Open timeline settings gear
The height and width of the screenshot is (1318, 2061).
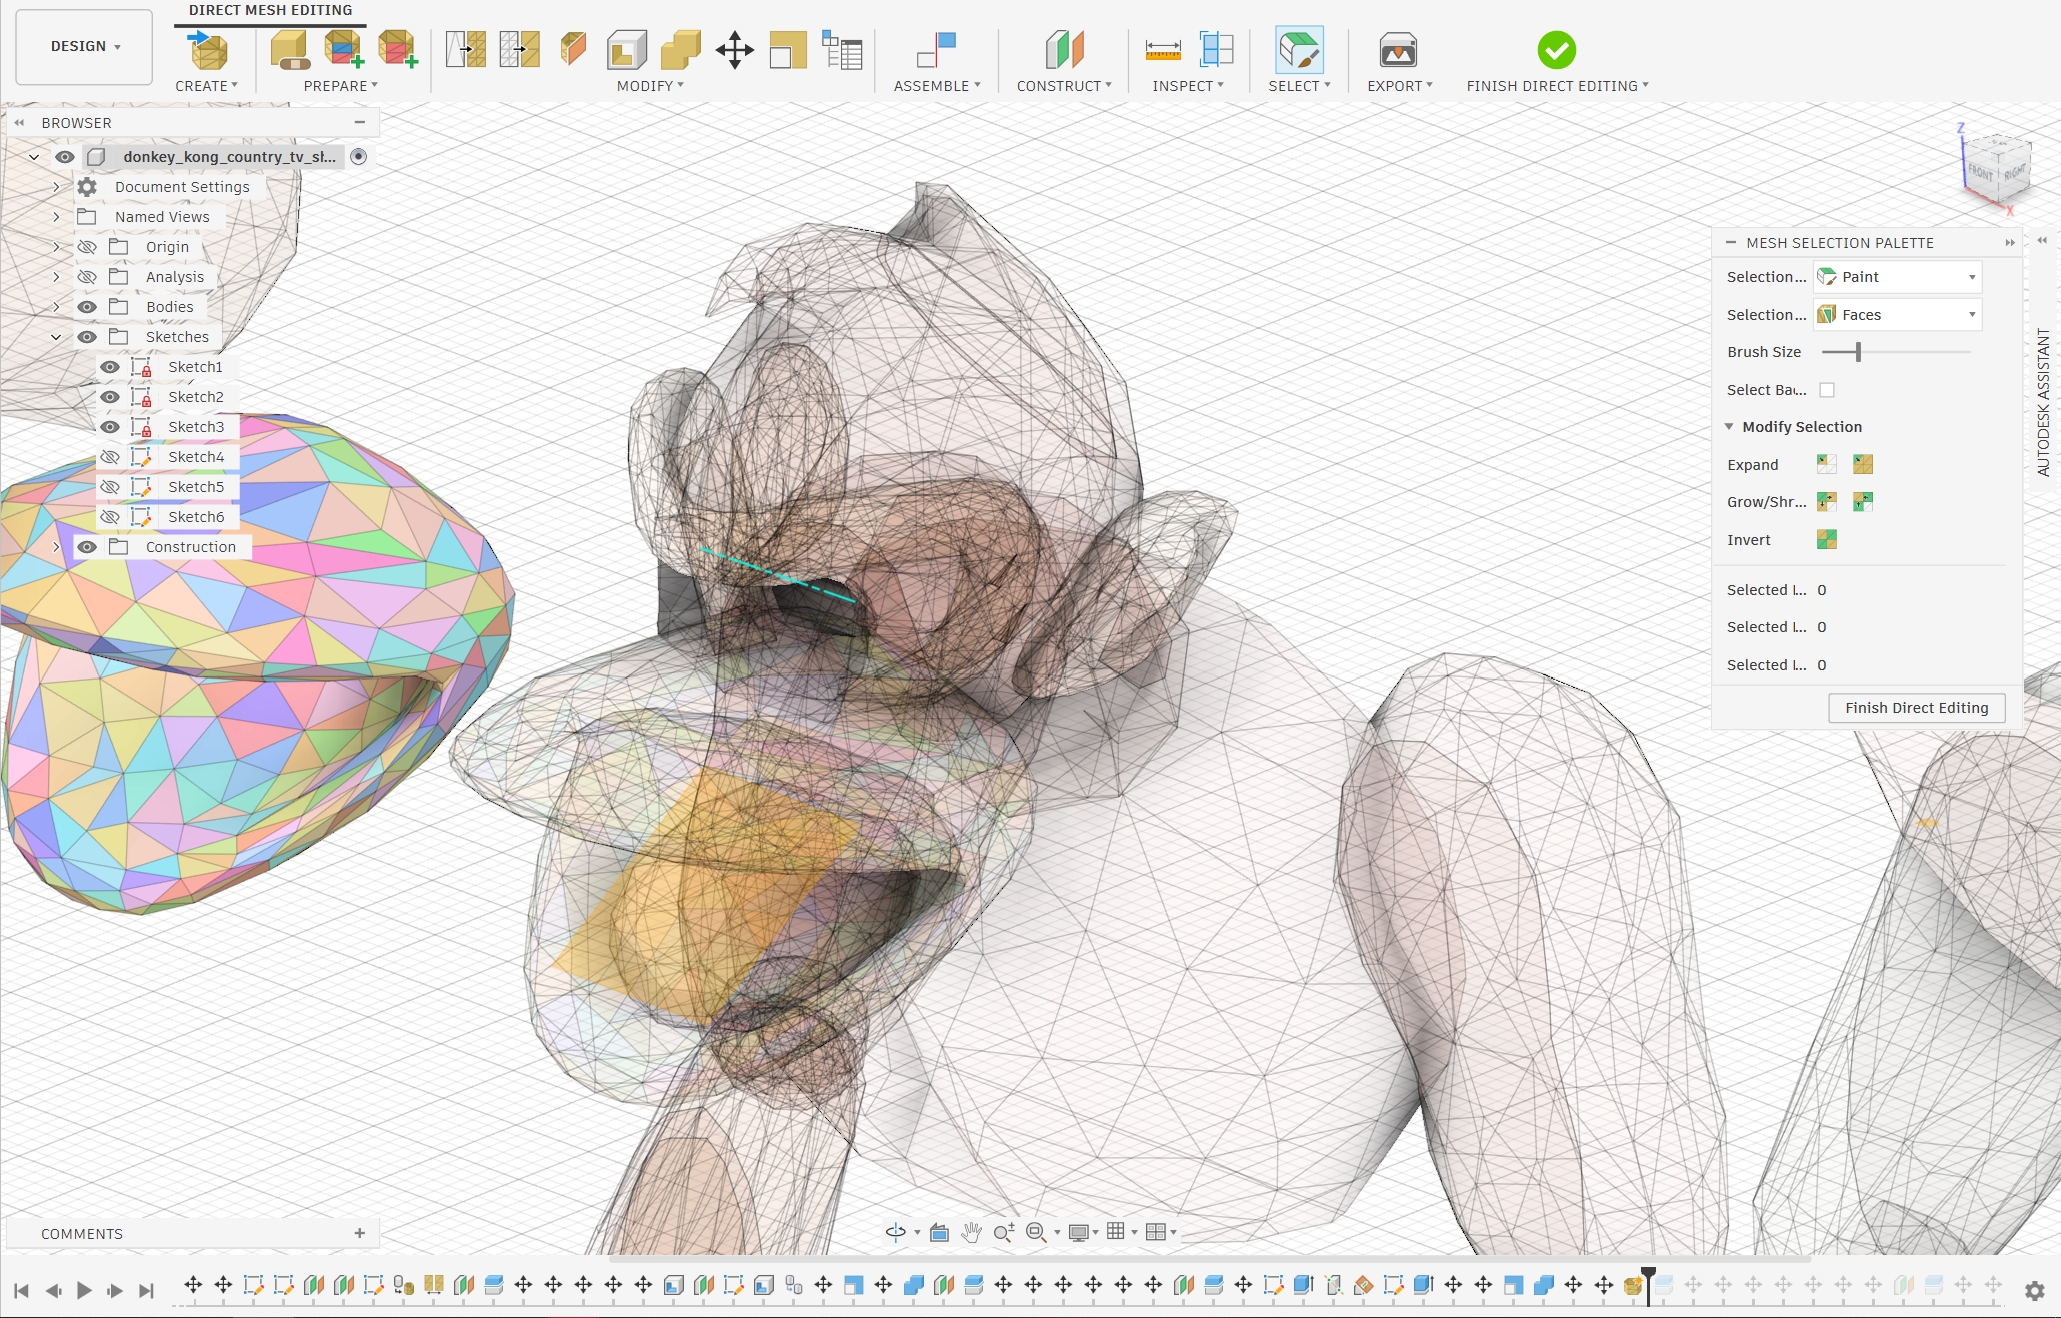click(x=2034, y=1290)
